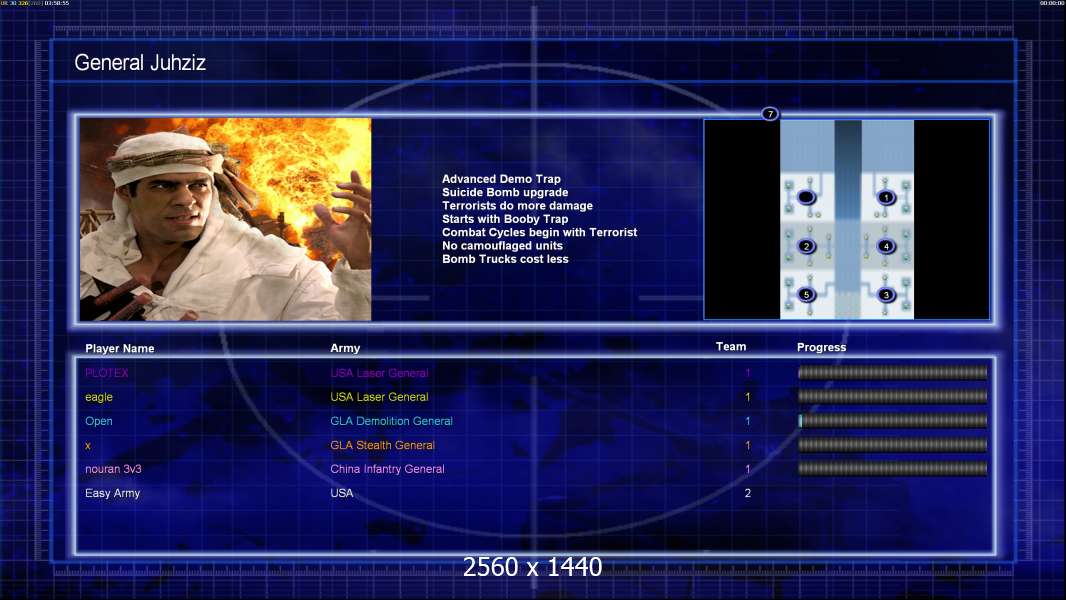Click eagle's team number 1
Image resolution: width=1066 pixels, height=600 pixels.
748,397
